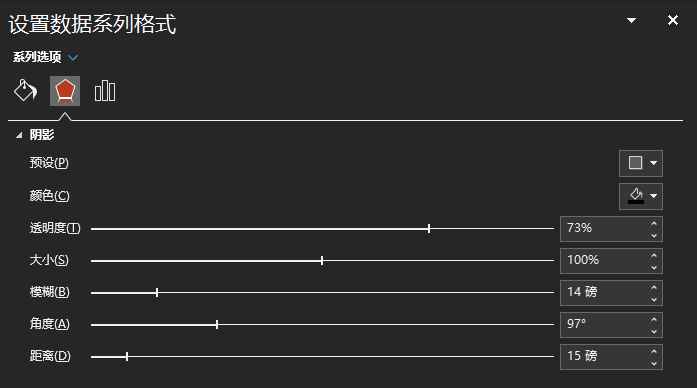Collapse the 阴影 section triangle
697x388 pixels.
(x=19, y=135)
